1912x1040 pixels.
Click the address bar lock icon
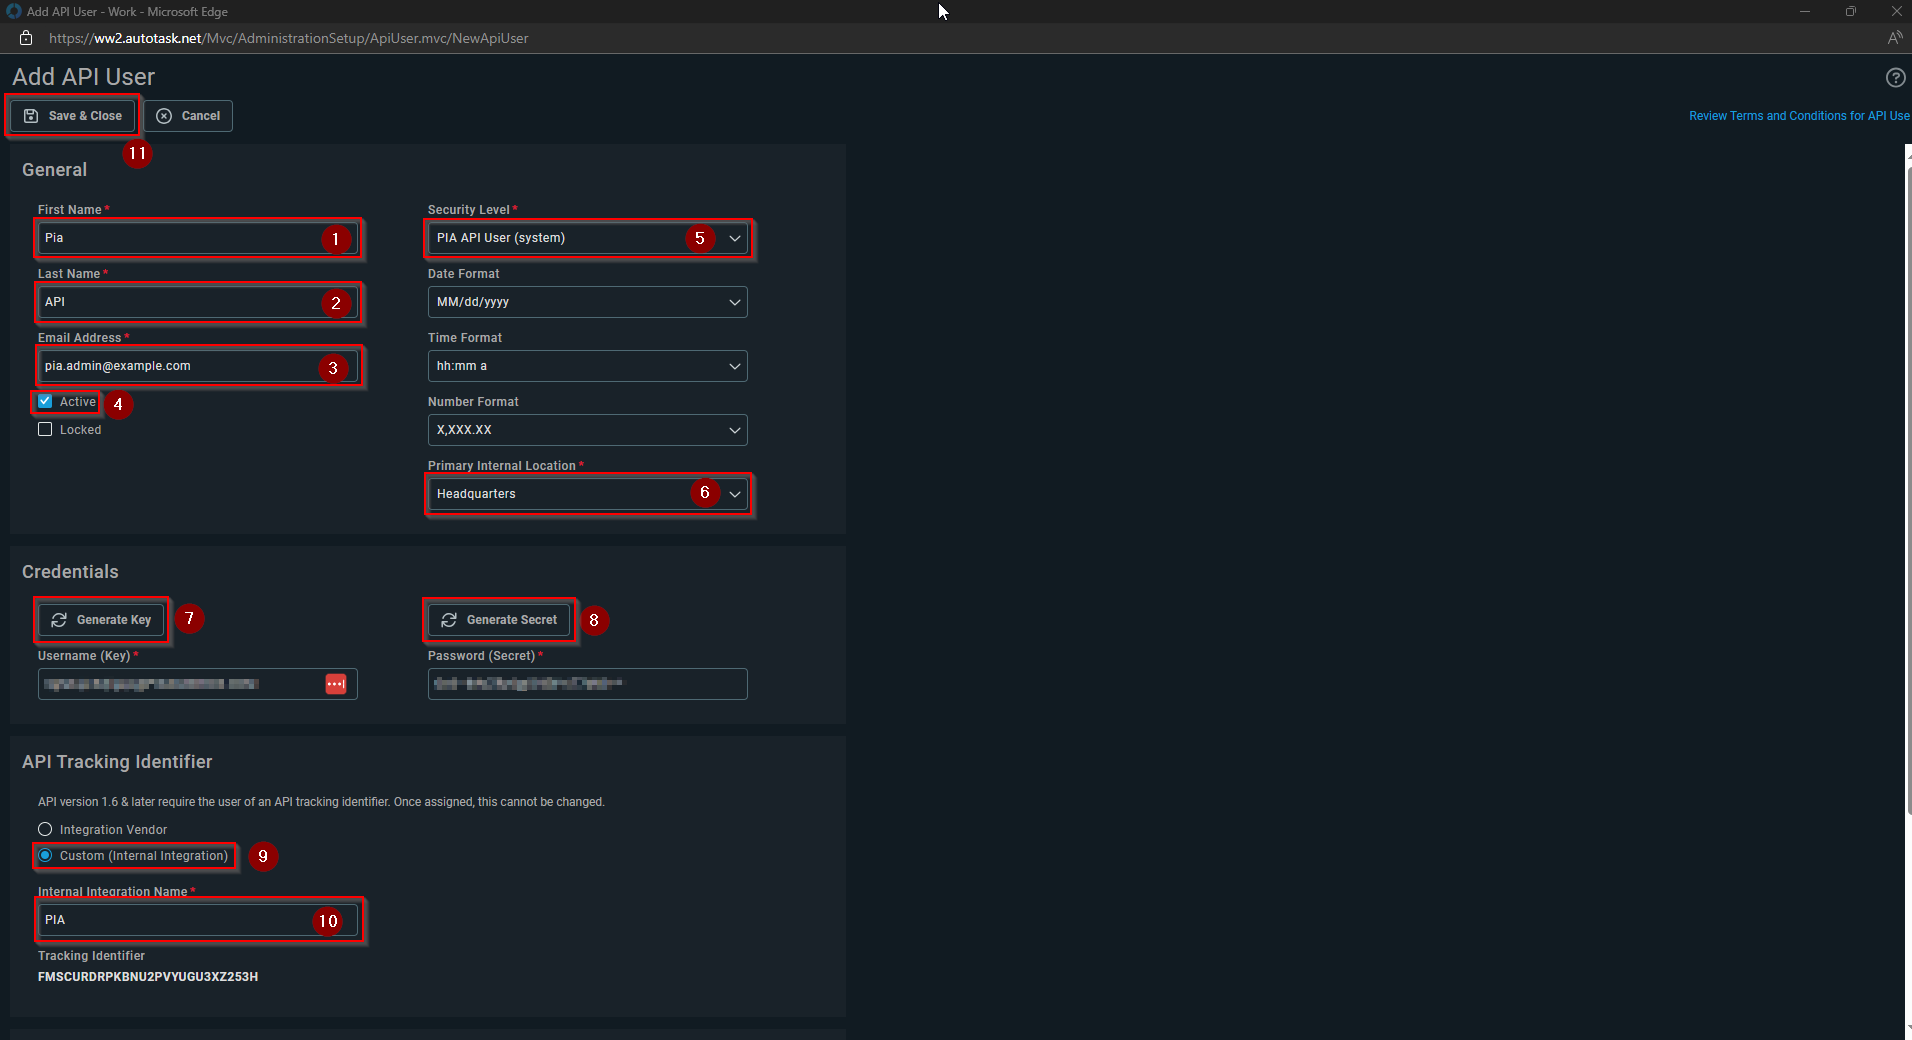(x=26, y=38)
